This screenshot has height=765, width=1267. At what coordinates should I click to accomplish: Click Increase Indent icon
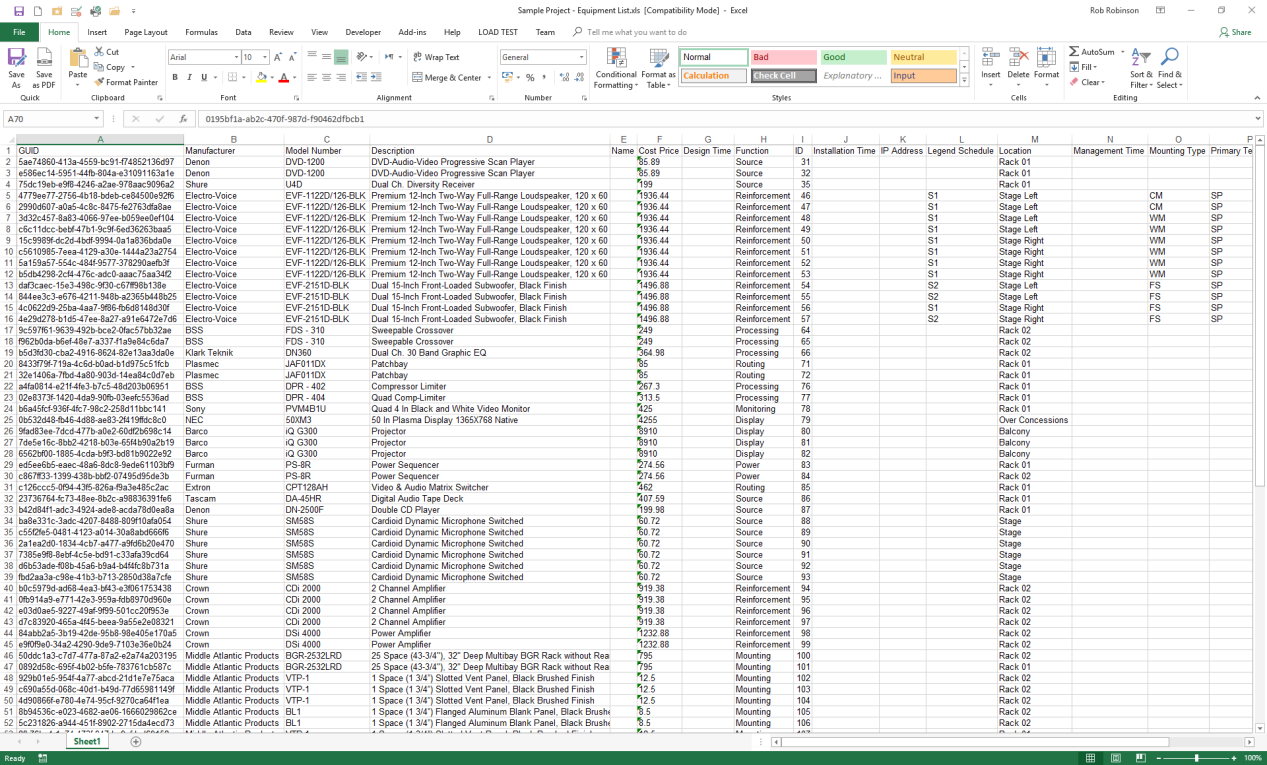click(376, 77)
